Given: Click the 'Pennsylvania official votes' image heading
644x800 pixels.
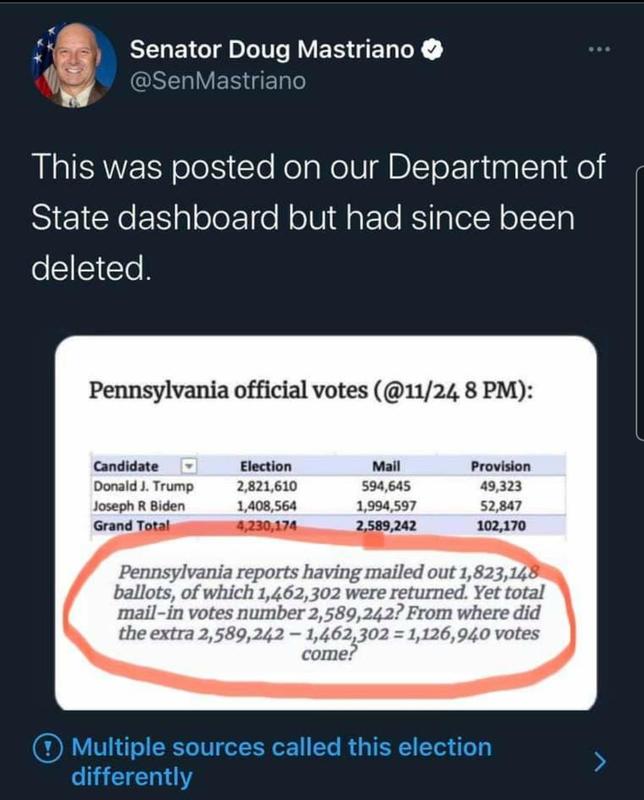Looking at the screenshot, I should [x=311, y=388].
